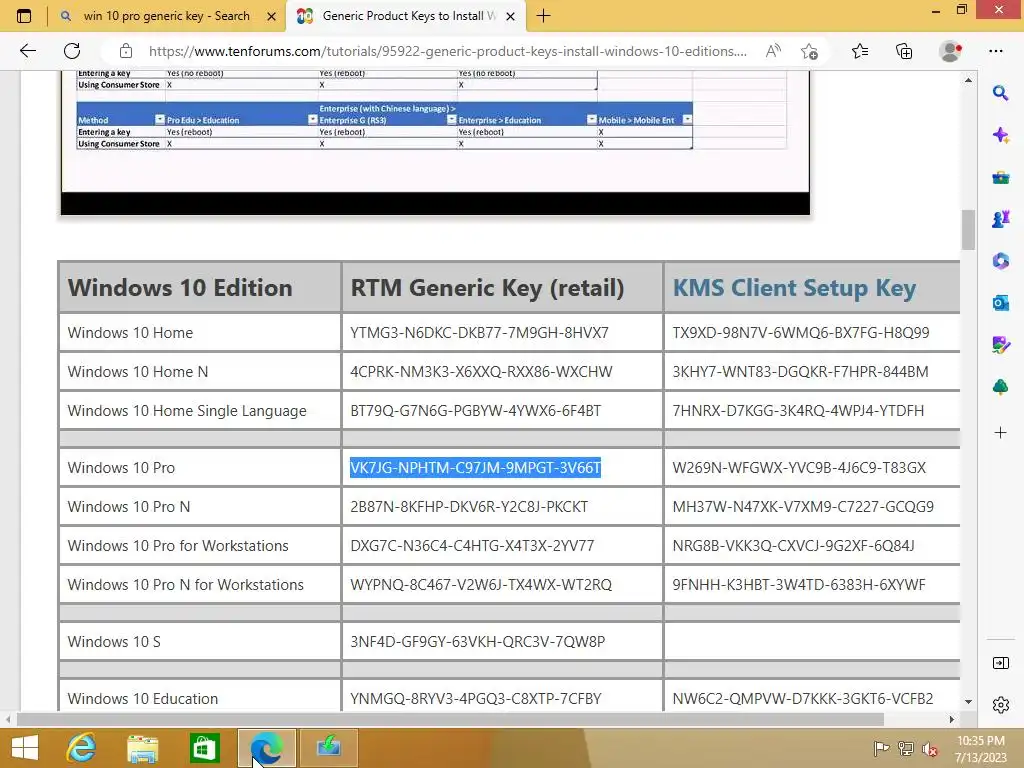Open Edge Settings and more menu
This screenshot has height=768, width=1024.
pyautogui.click(x=996, y=51)
